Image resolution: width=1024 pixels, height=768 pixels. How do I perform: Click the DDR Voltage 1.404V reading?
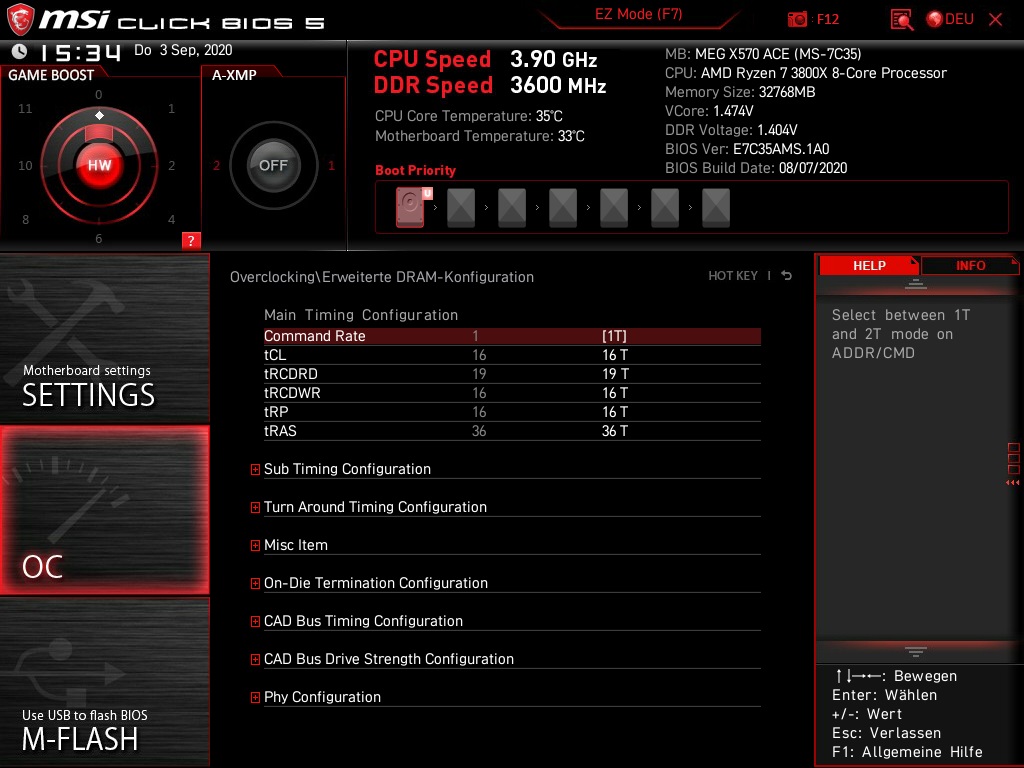(x=731, y=130)
